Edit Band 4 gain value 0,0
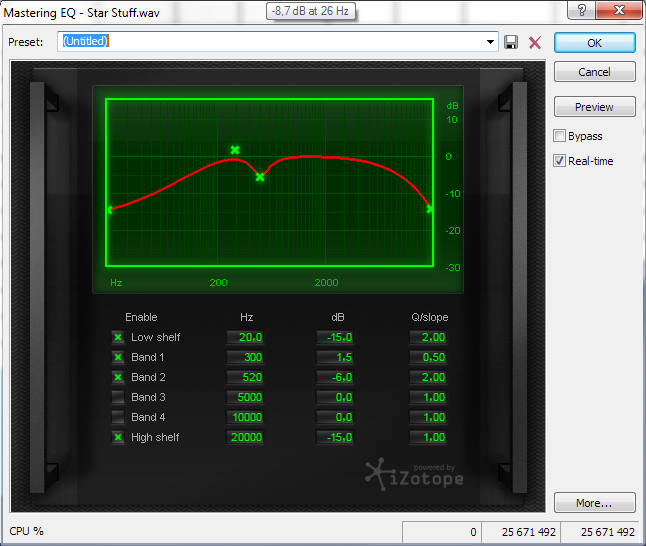646x546 pixels. pyautogui.click(x=335, y=417)
